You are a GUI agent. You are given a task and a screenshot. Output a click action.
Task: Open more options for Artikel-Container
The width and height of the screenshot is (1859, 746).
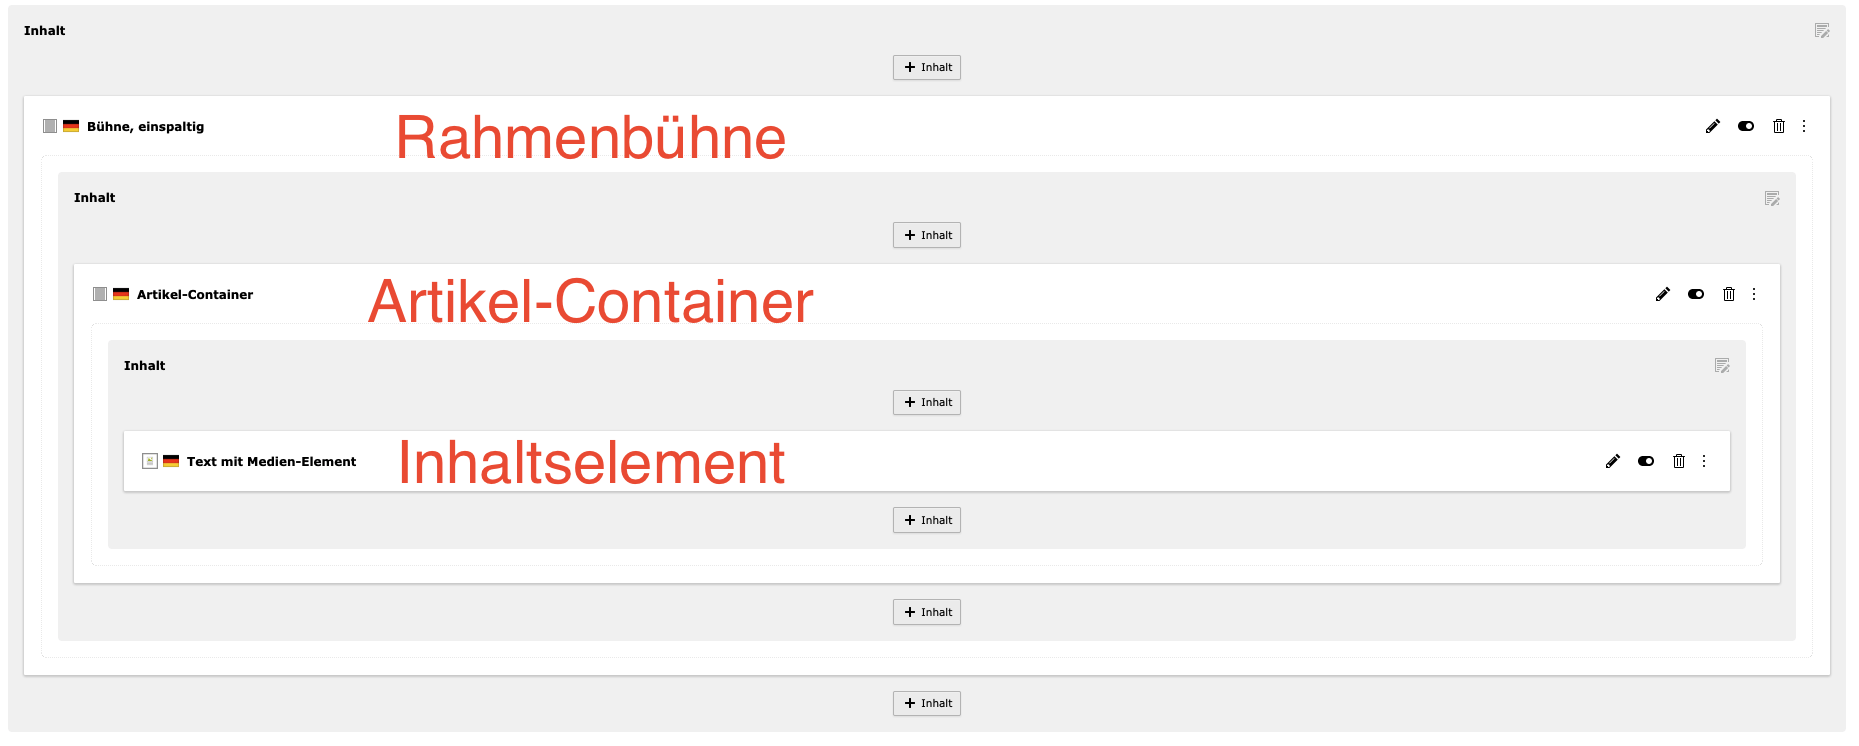tap(1754, 294)
